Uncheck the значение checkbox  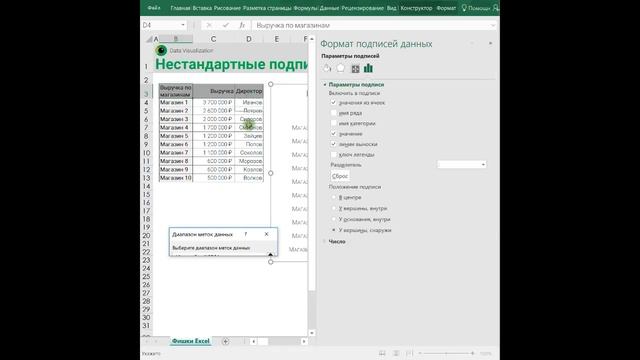[x=333, y=133]
